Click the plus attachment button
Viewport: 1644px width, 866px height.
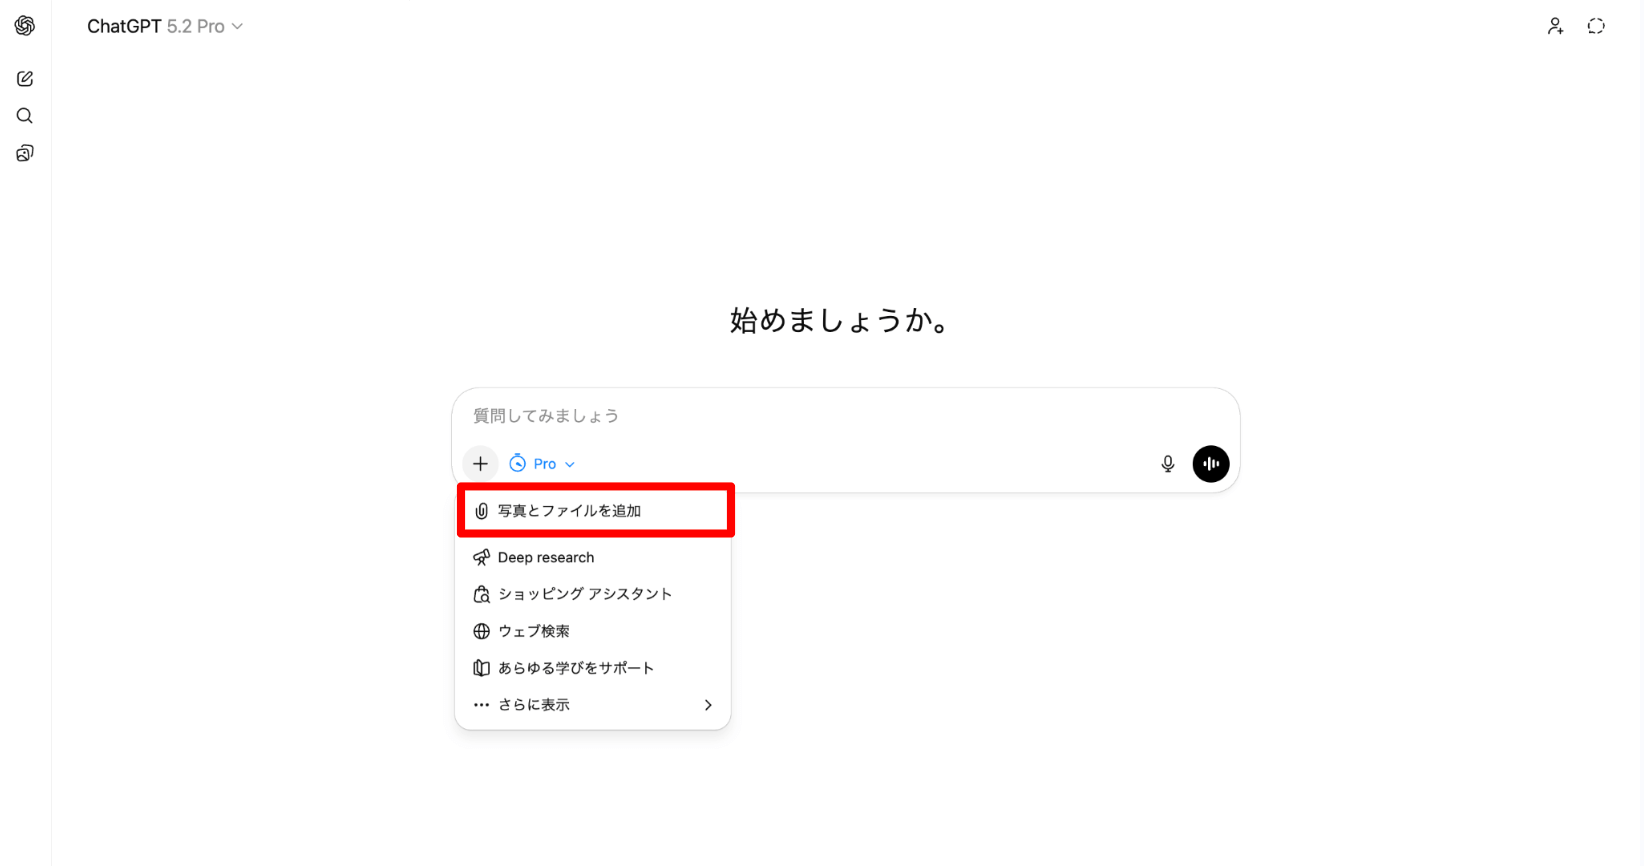[480, 464]
